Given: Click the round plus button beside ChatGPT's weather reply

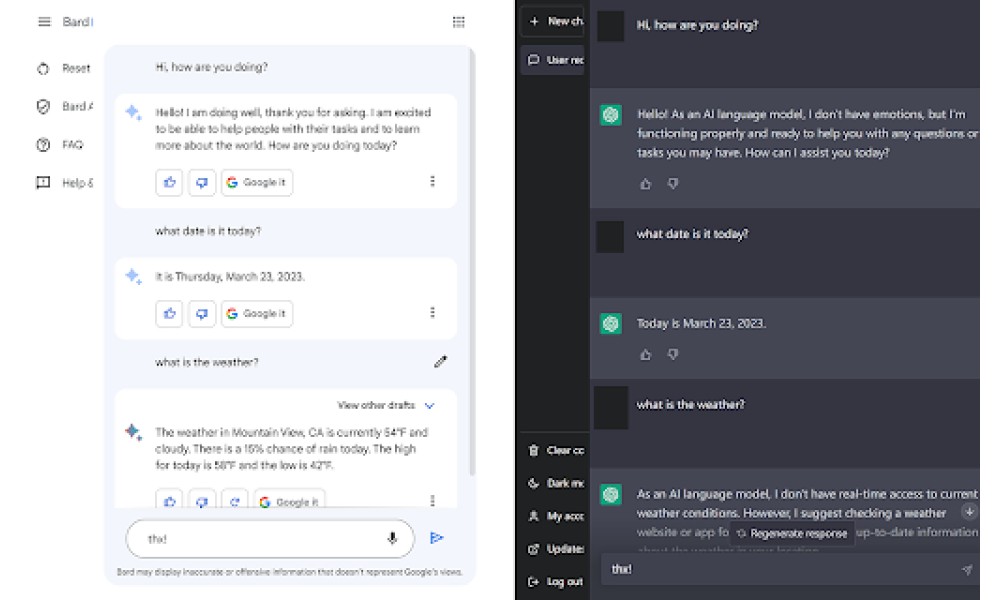Looking at the screenshot, I should [969, 512].
